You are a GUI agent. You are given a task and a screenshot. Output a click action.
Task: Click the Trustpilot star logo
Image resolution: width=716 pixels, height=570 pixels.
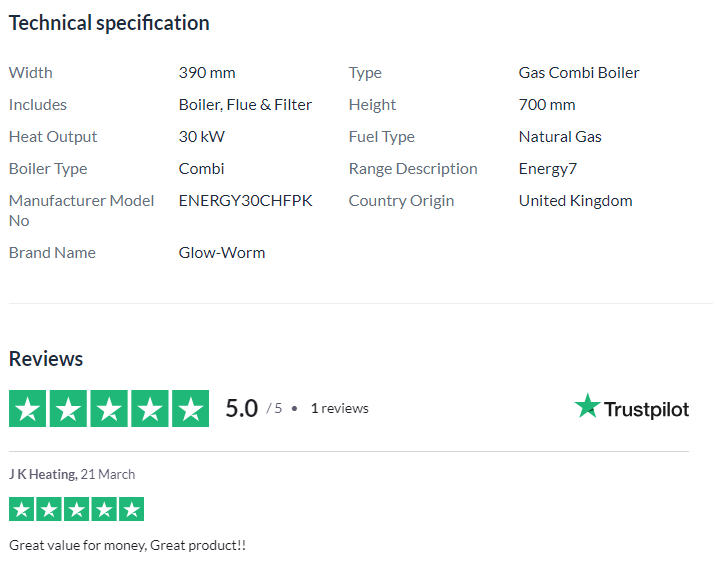(x=587, y=406)
